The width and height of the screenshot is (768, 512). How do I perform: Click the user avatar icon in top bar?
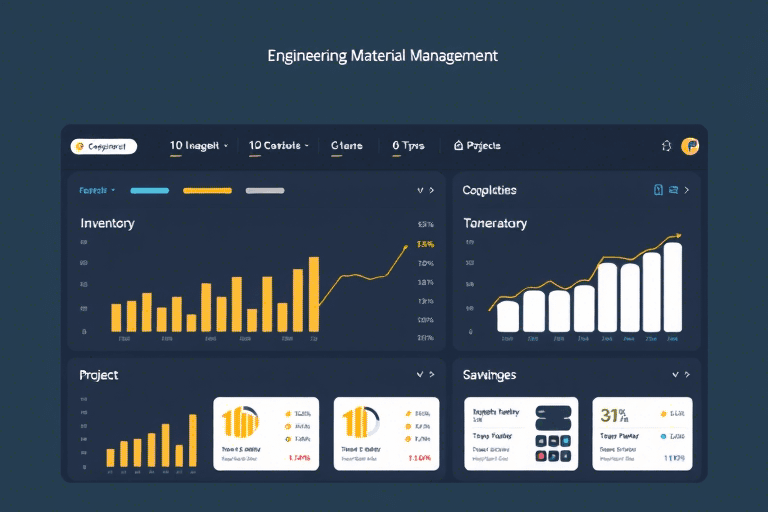690,146
